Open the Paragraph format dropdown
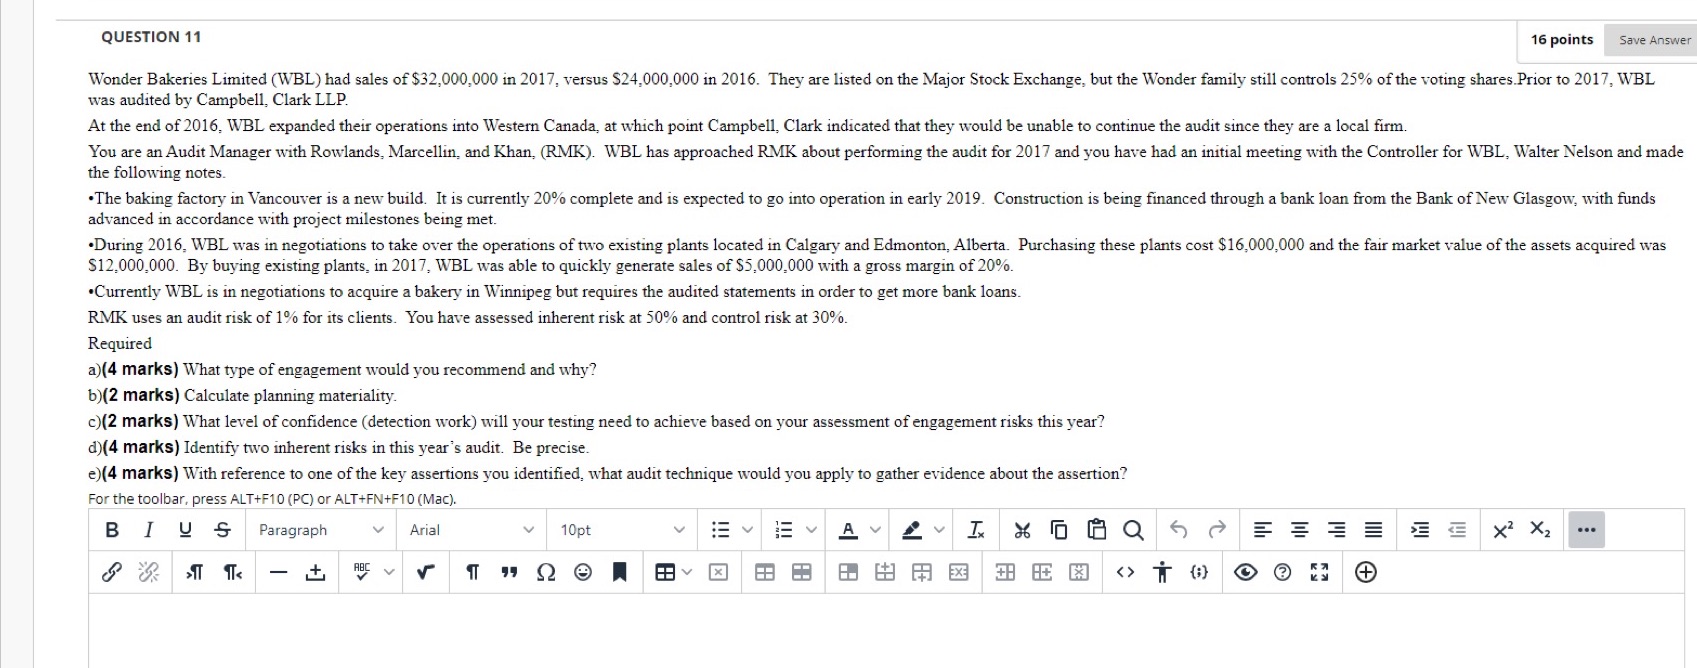1697x668 pixels. [x=321, y=530]
